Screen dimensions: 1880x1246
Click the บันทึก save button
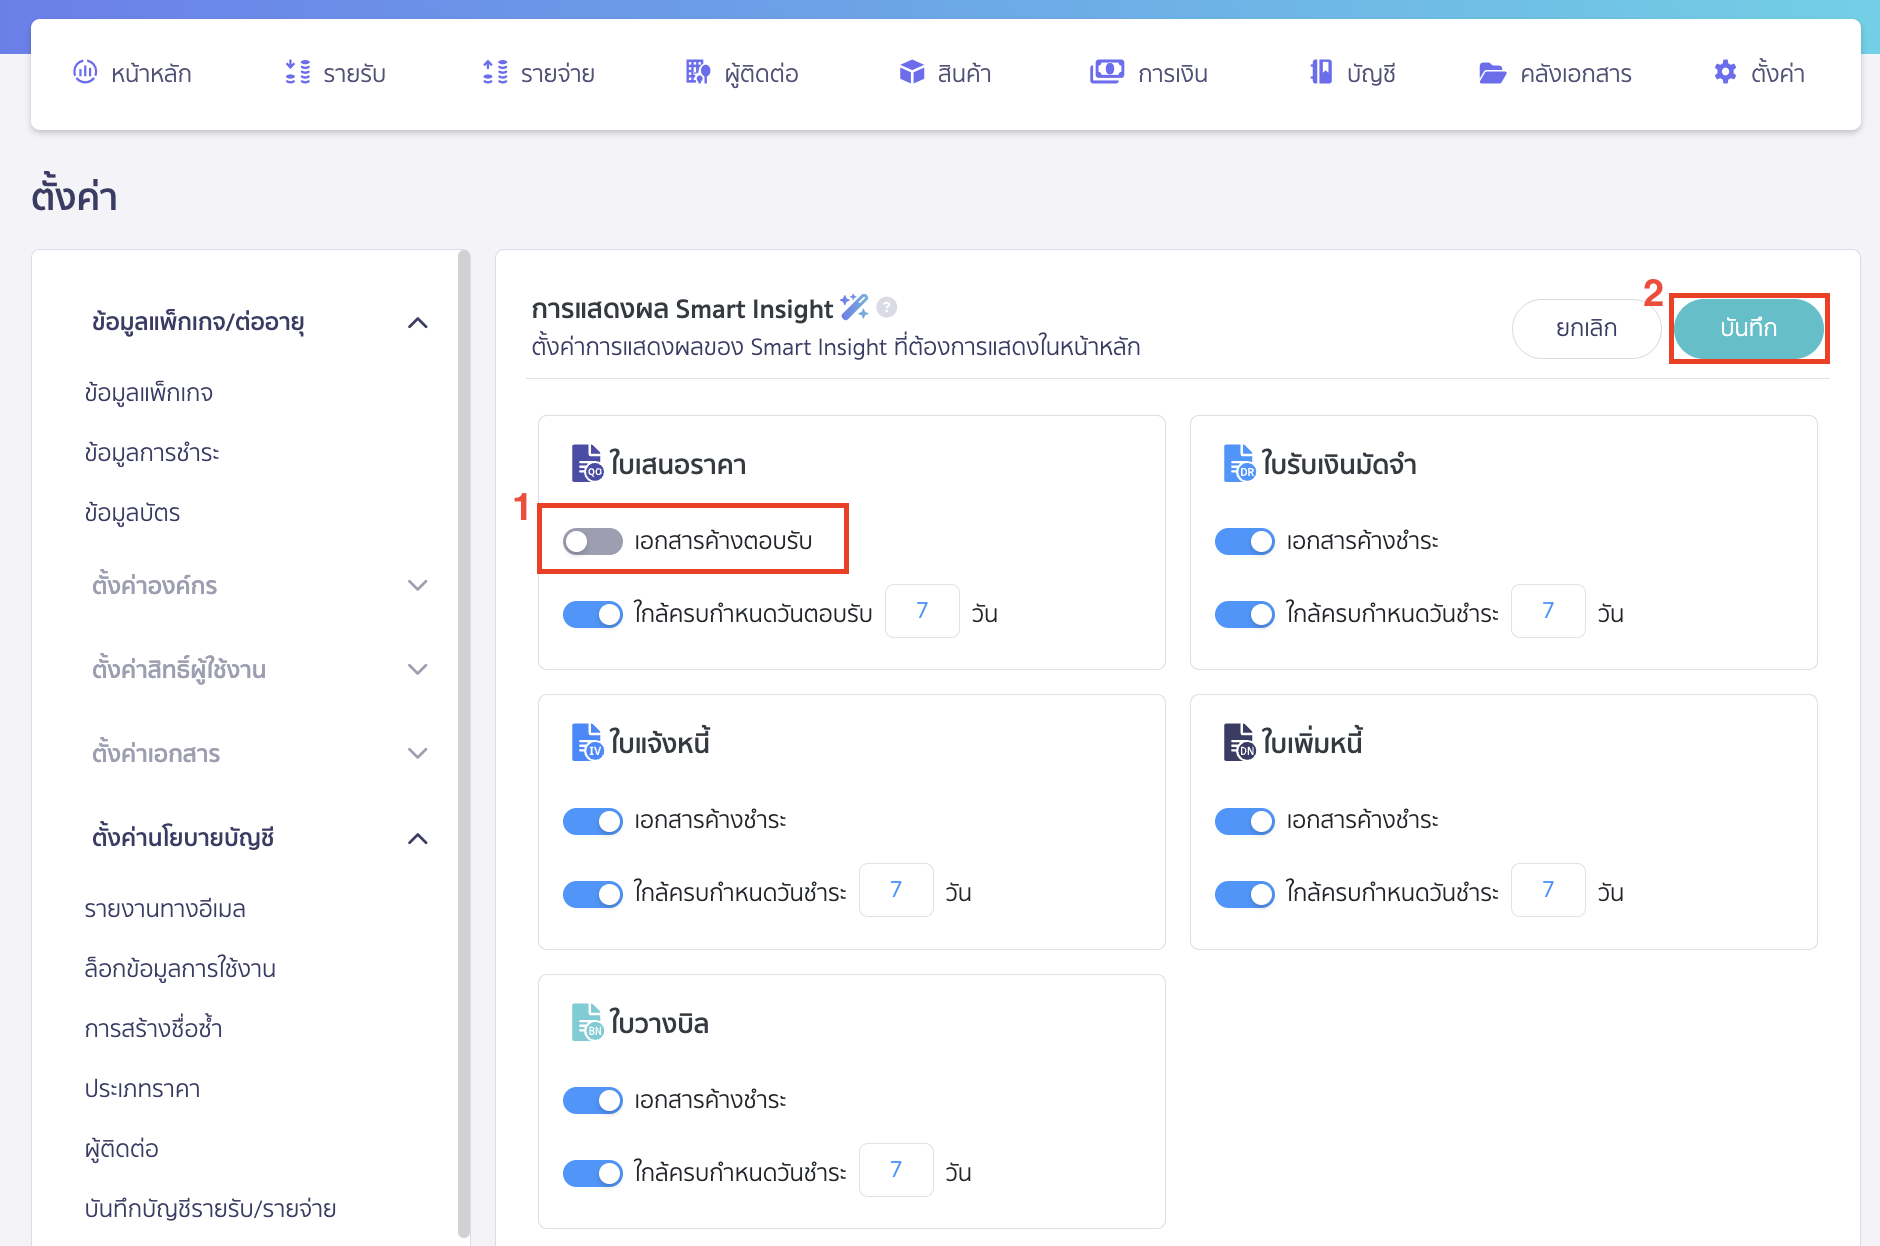coord(1748,328)
